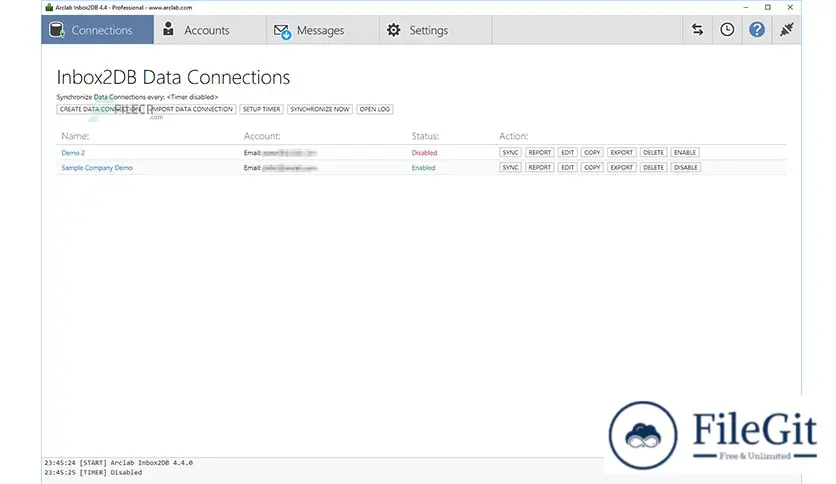Open the Demo 2 connection link
Viewport: 836px width, 484px height.
click(x=73, y=152)
